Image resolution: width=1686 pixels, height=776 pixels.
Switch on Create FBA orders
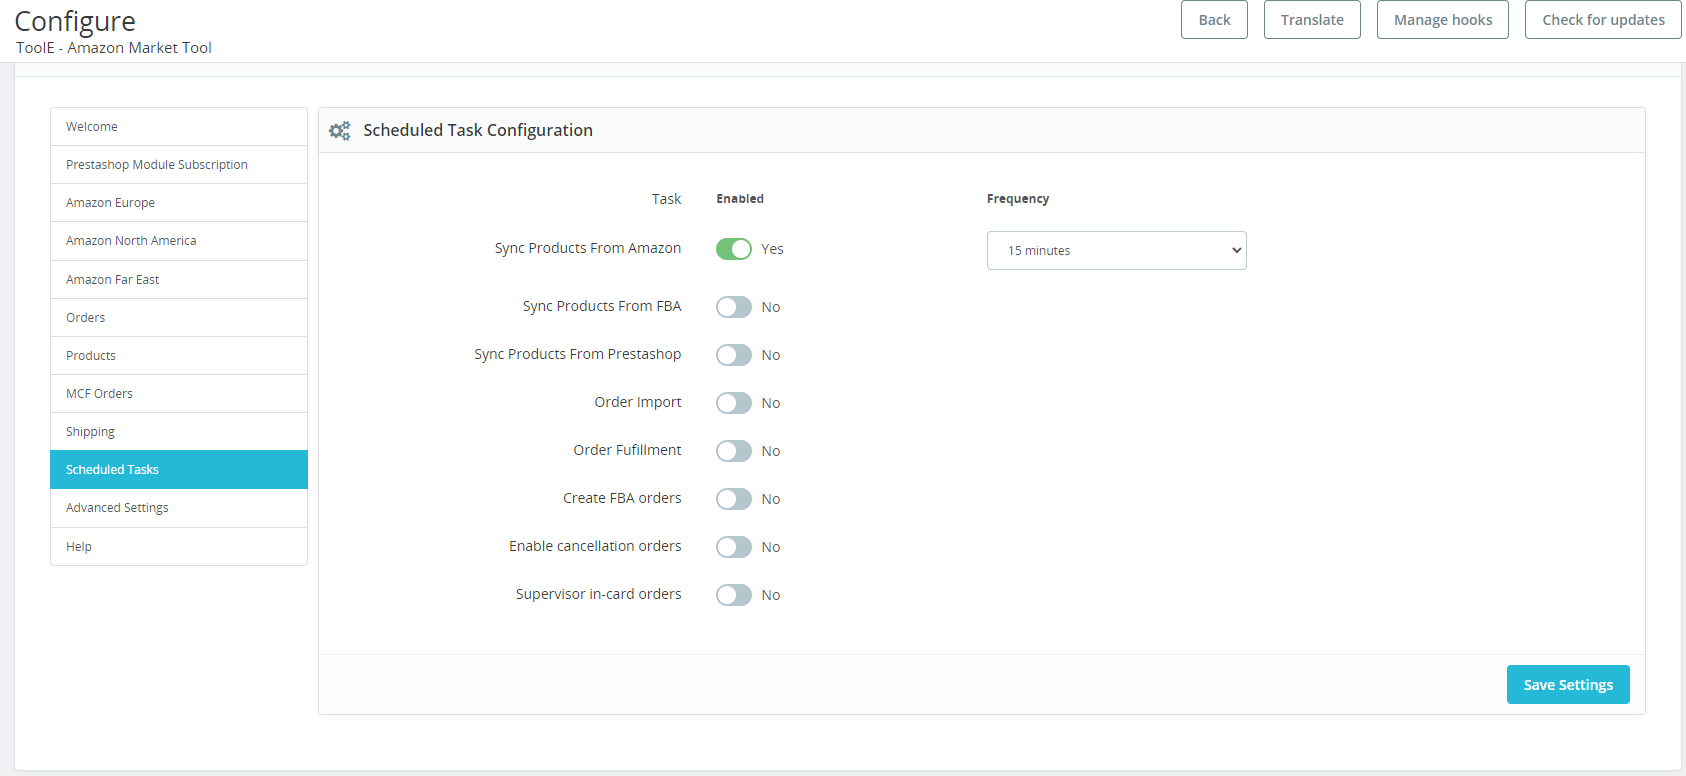[x=733, y=499]
